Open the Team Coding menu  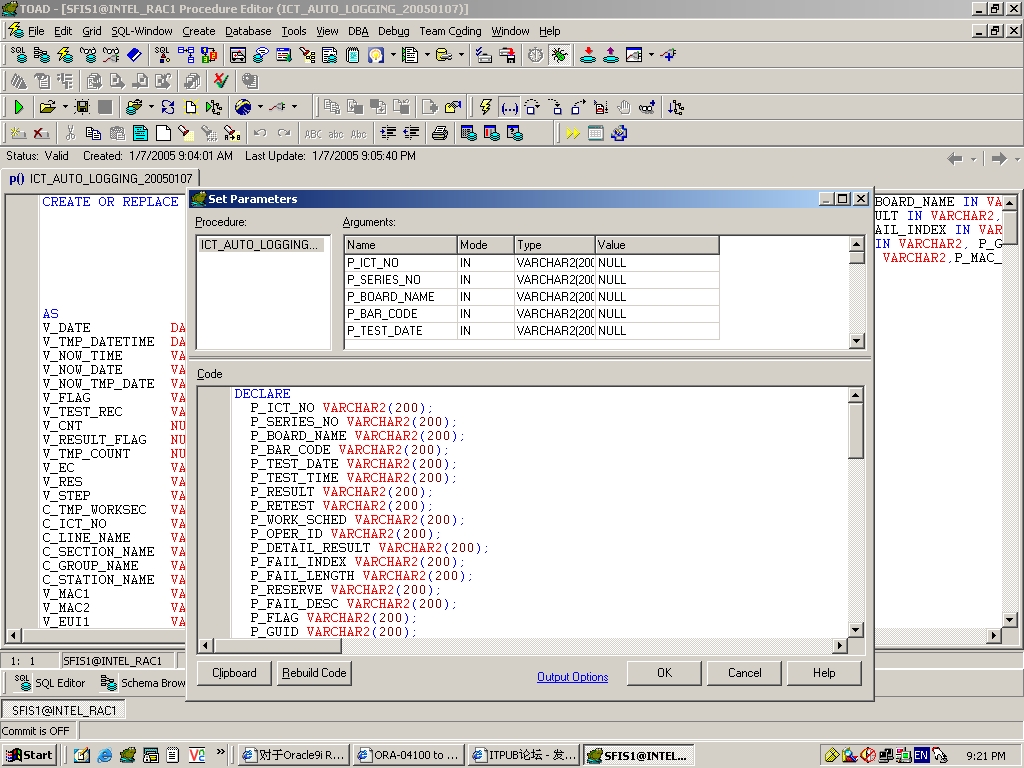coord(450,31)
